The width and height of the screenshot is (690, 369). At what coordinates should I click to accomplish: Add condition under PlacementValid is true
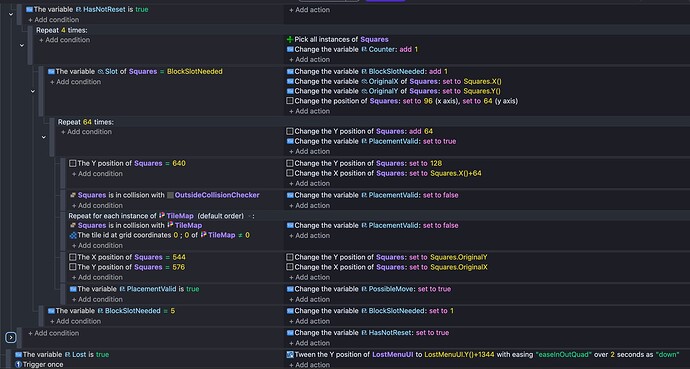97,299
